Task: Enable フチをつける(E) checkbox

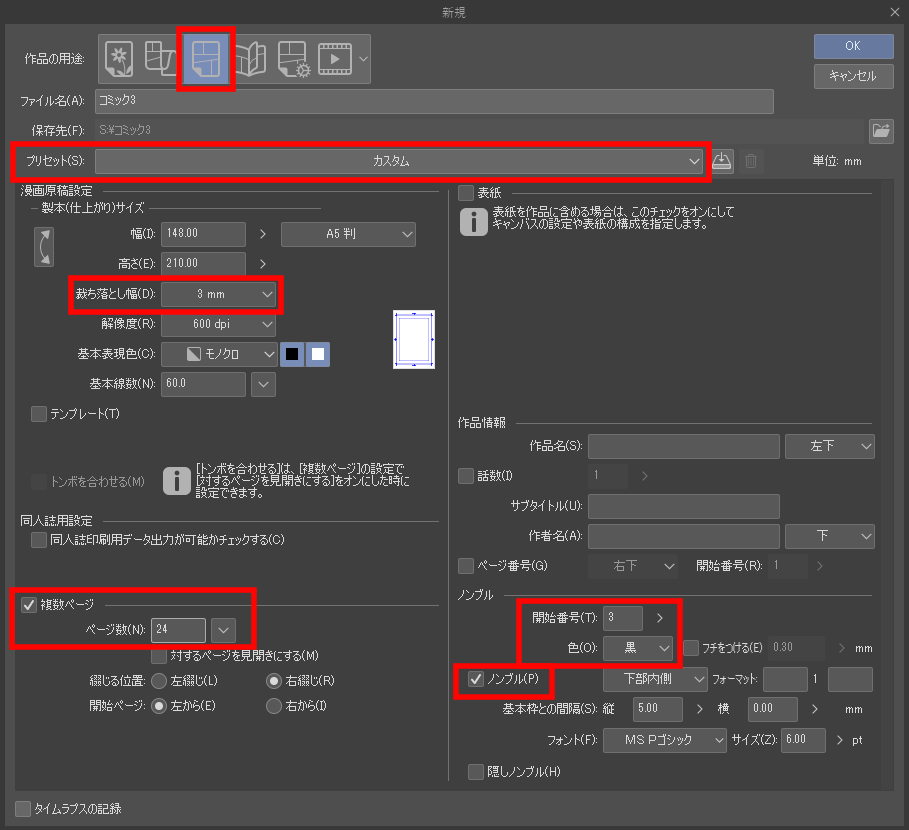Action: point(691,647)
